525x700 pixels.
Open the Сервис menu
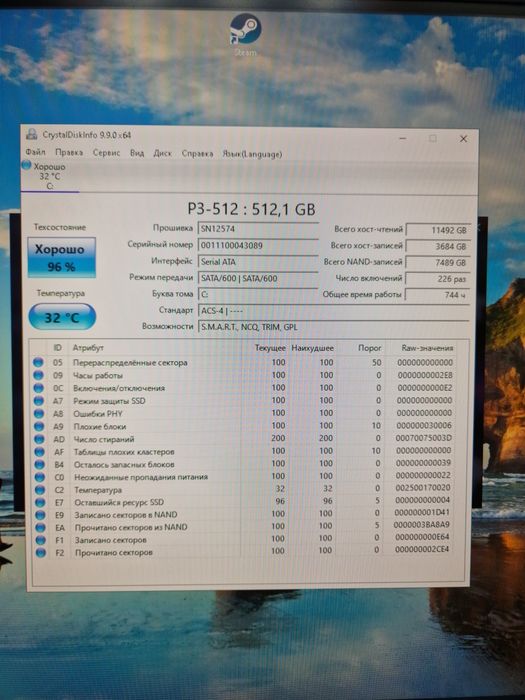[x=106, y=153]
